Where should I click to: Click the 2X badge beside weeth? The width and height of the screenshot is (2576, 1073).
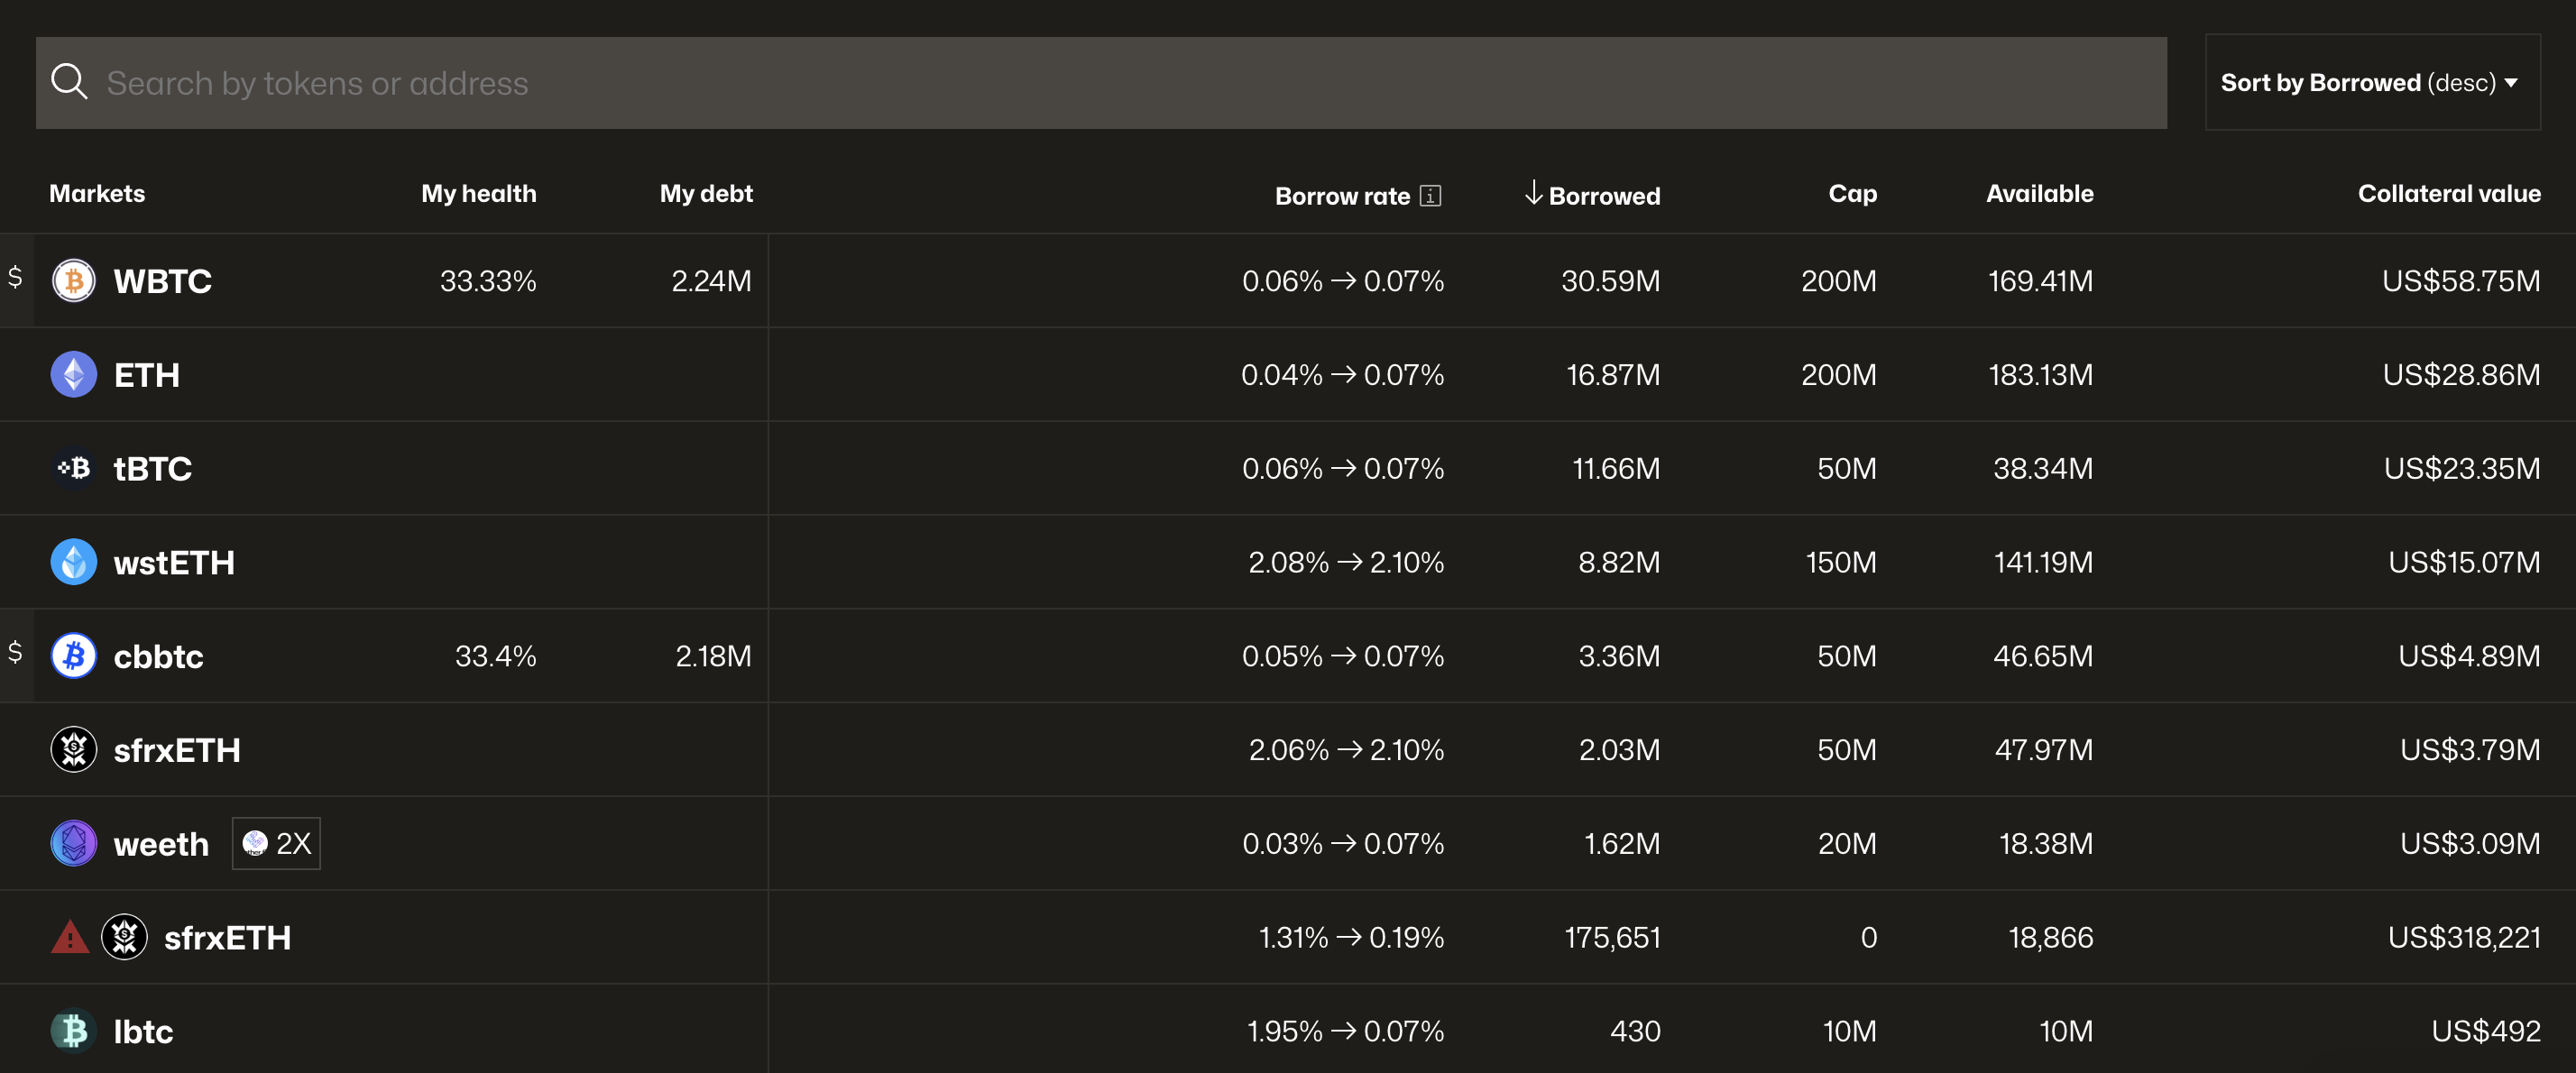pos(277,843)
